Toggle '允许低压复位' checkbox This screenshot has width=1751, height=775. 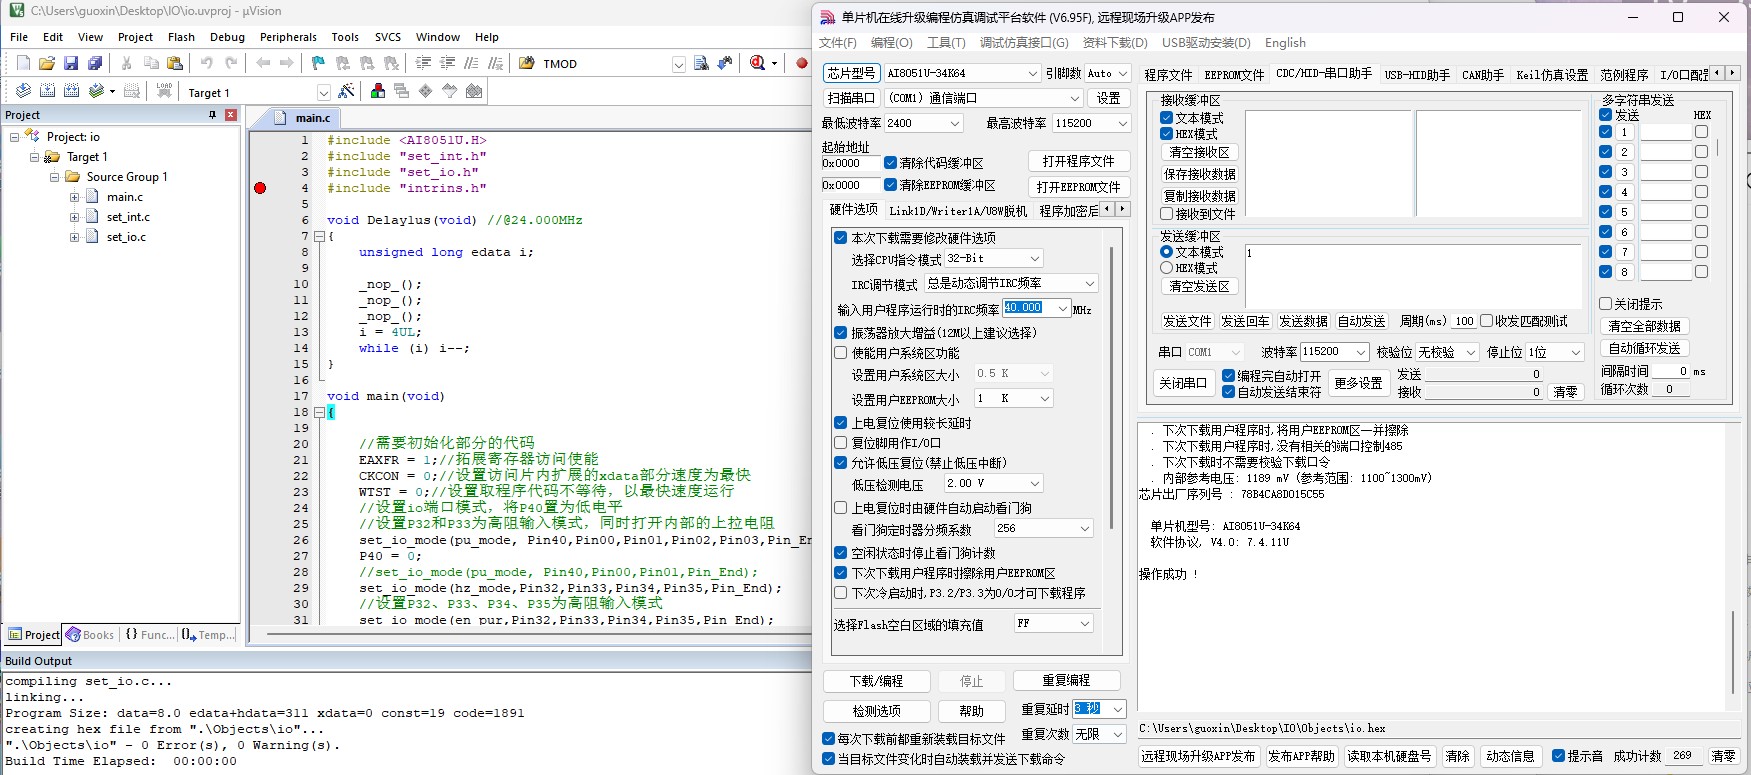point(841,463)
